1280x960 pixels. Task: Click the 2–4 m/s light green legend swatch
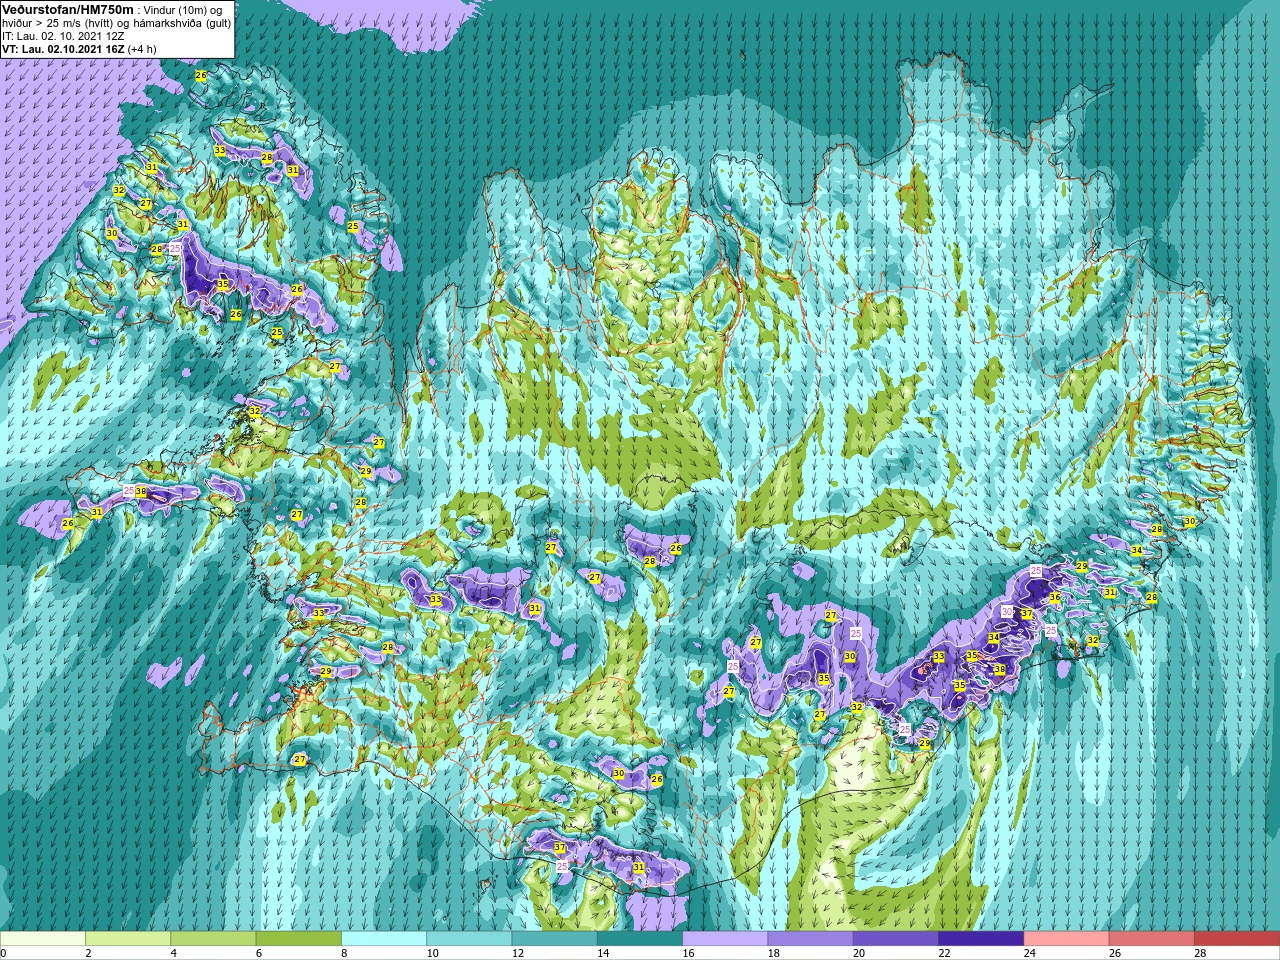click(128, 938)
